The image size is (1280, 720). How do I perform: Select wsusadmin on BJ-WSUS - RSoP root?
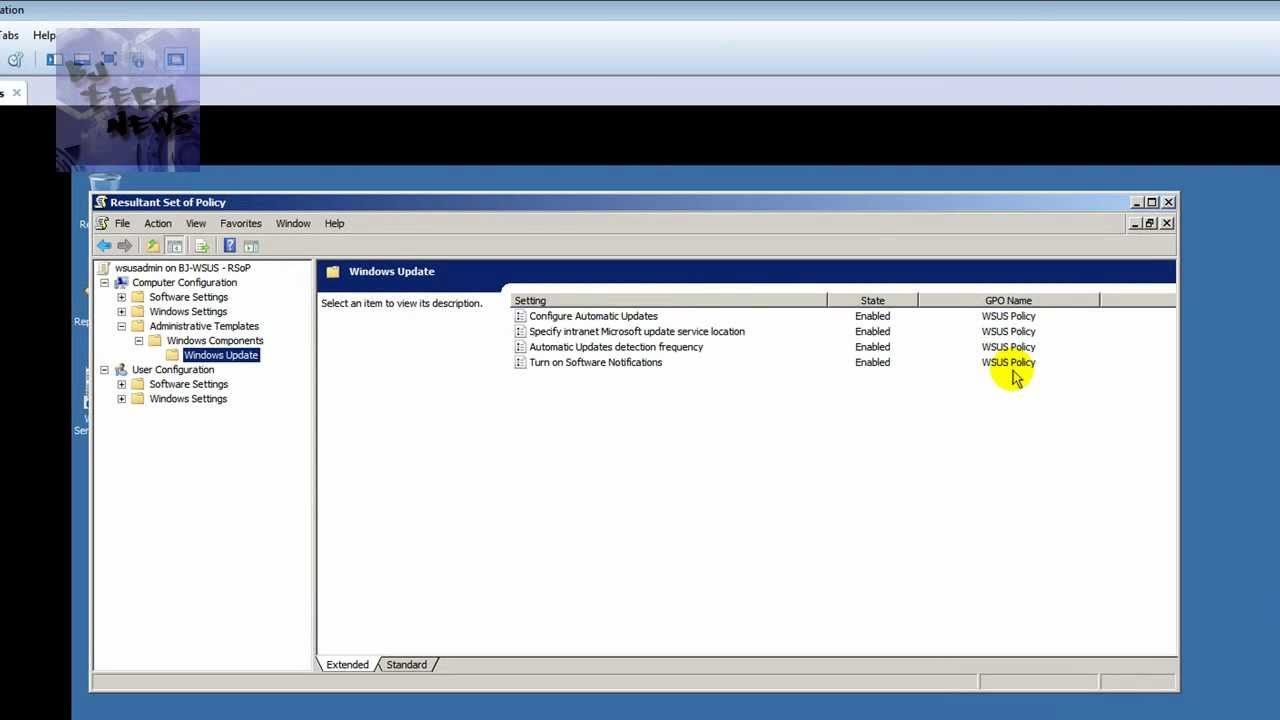(x=183, y=268)
